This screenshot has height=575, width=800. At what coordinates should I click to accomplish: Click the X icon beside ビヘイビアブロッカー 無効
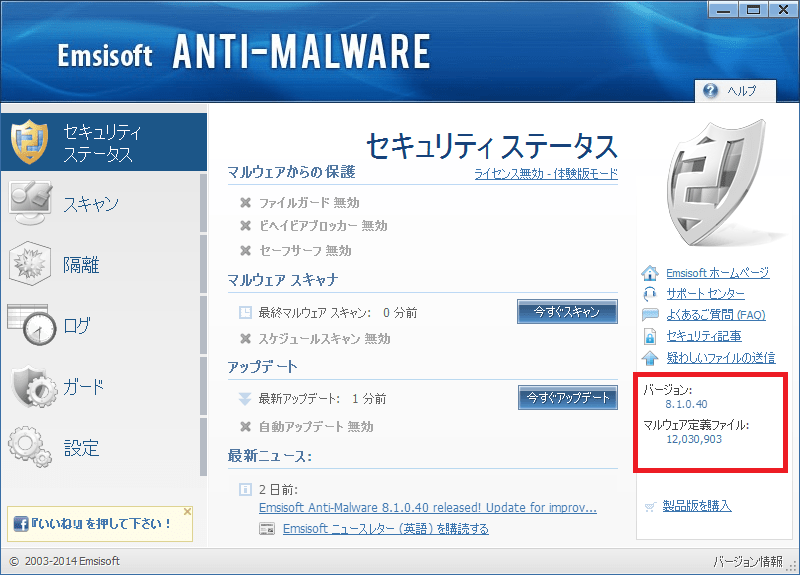click(x=245, y=225)
